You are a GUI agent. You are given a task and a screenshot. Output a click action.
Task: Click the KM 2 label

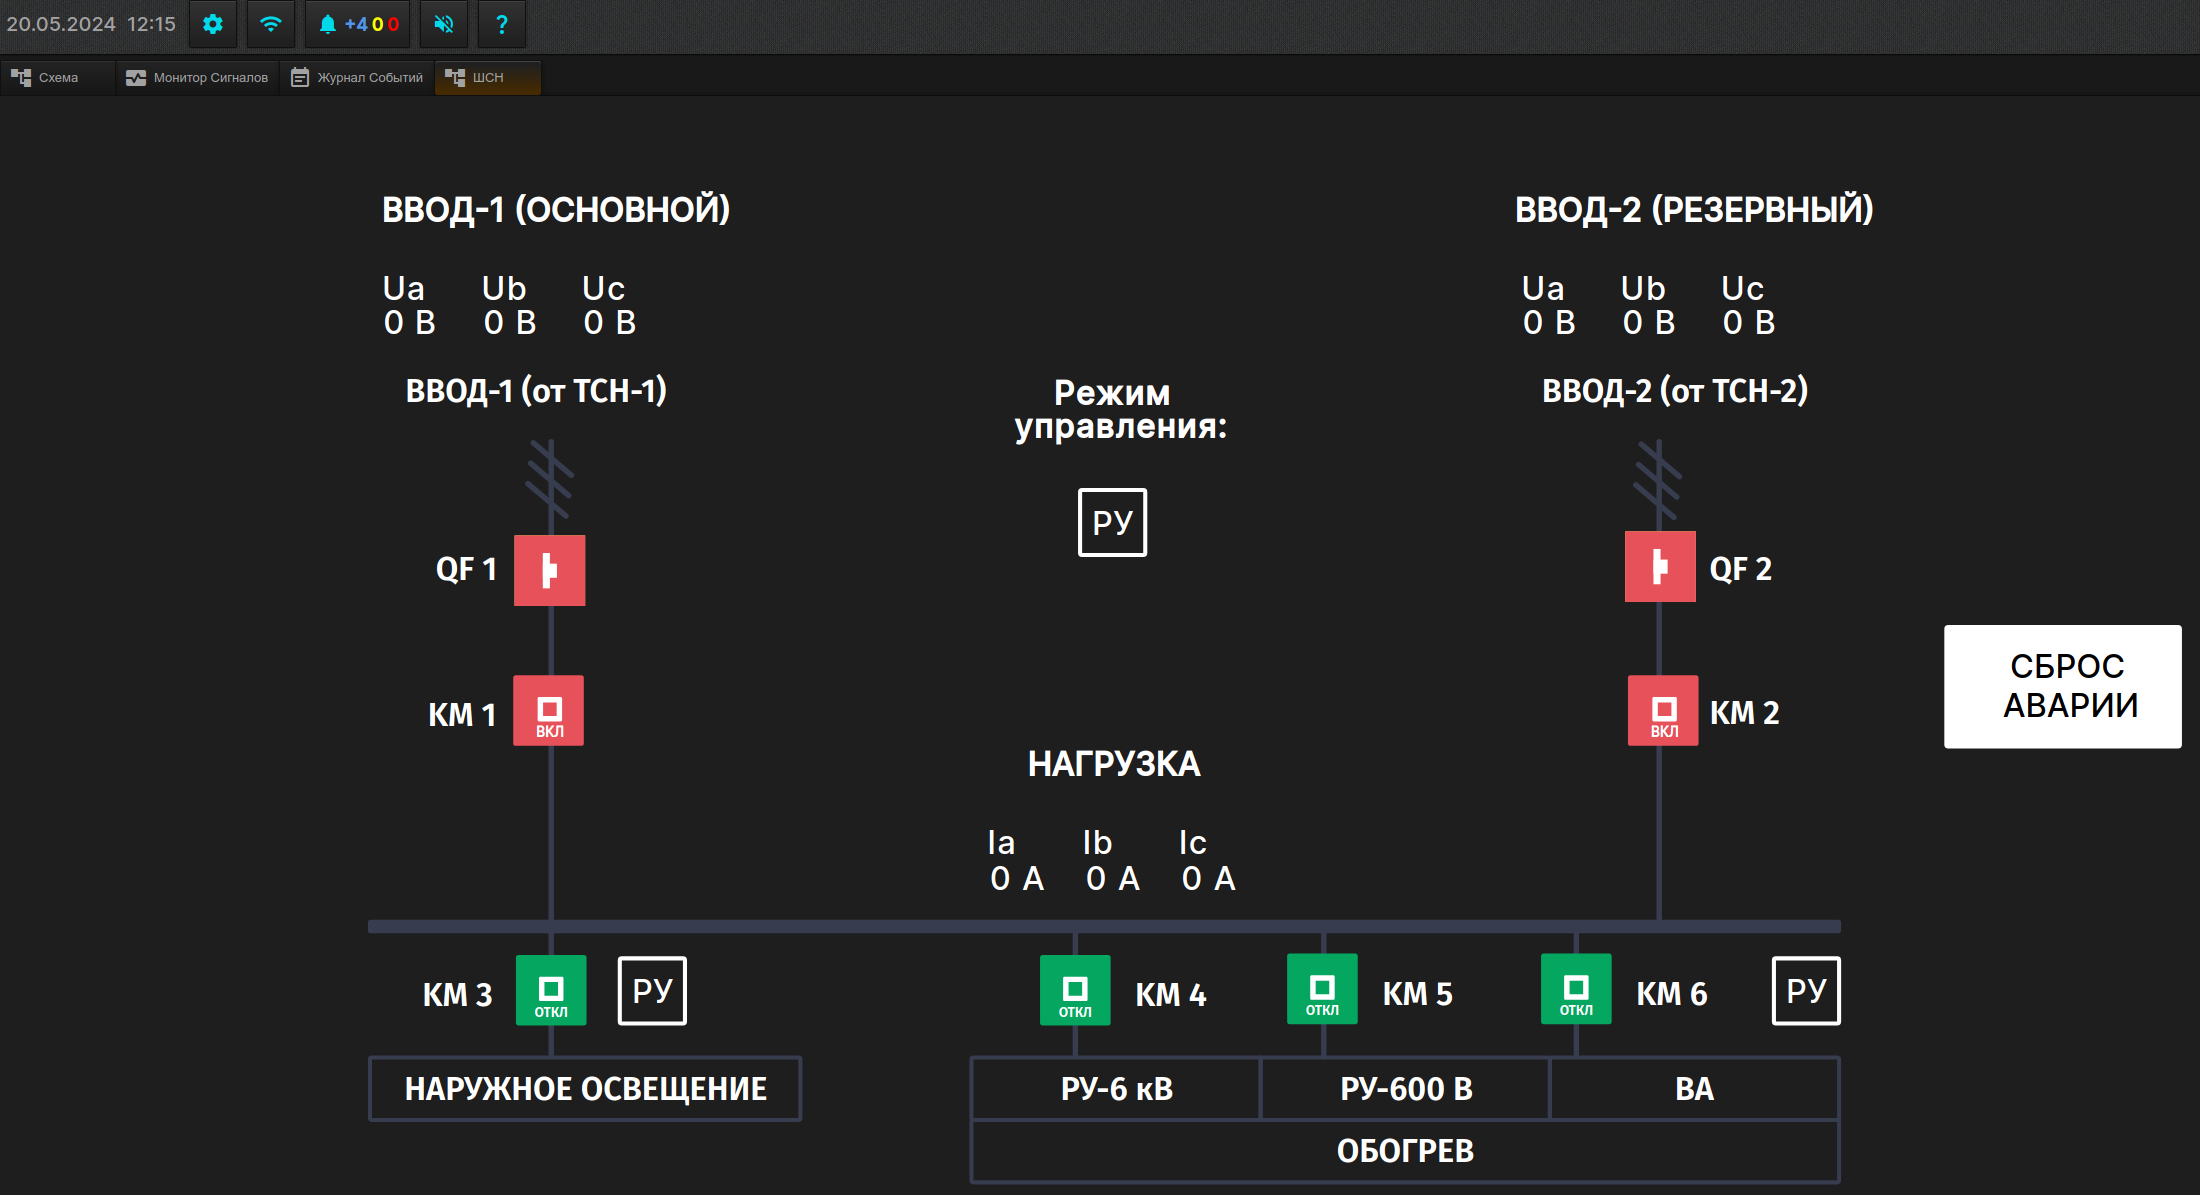(x=1745, y=713)
